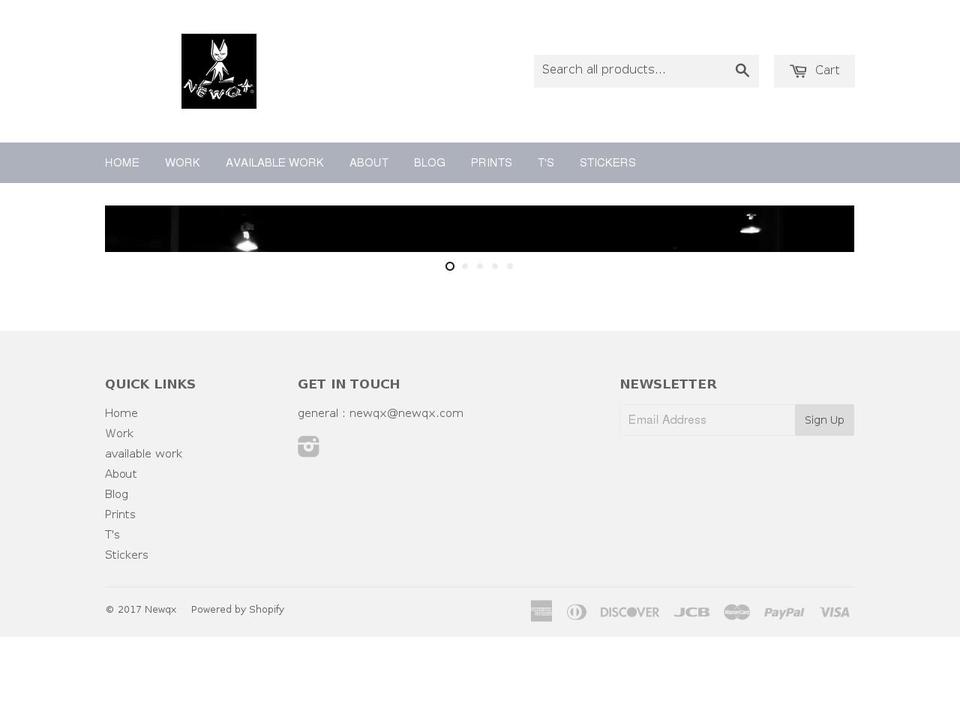Viewport: 960px width, 720px height.
Task: Select the third slideshow dot
Action: [x=480, y=266]
